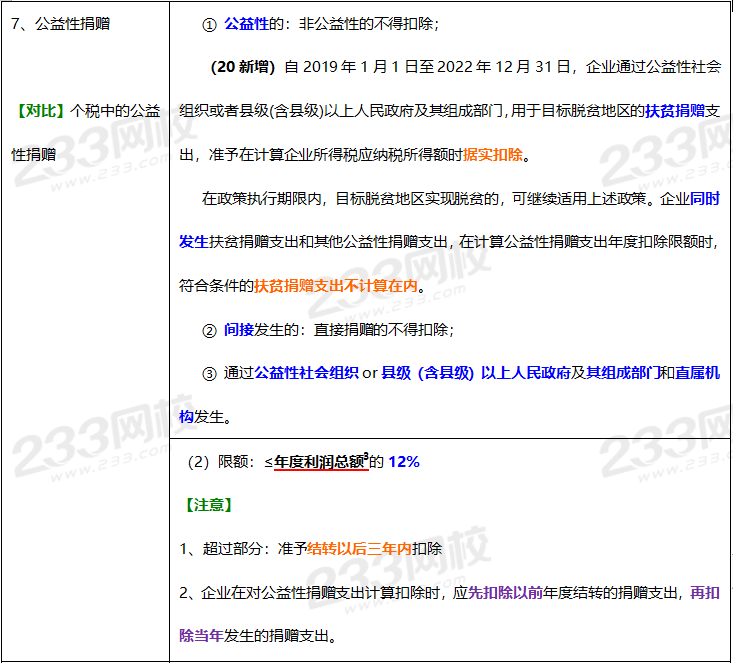Viewport: 733px width, 663px height.
Task: Click the footnote superscript 3 after 年度利润总额
Action: pyautogui.click(x=366, y=457)
